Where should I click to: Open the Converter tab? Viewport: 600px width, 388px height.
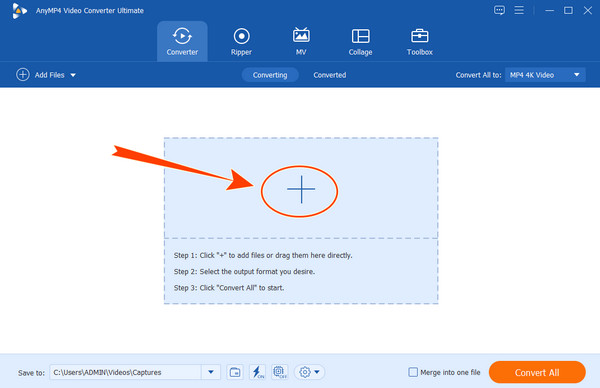click(182, 41)
